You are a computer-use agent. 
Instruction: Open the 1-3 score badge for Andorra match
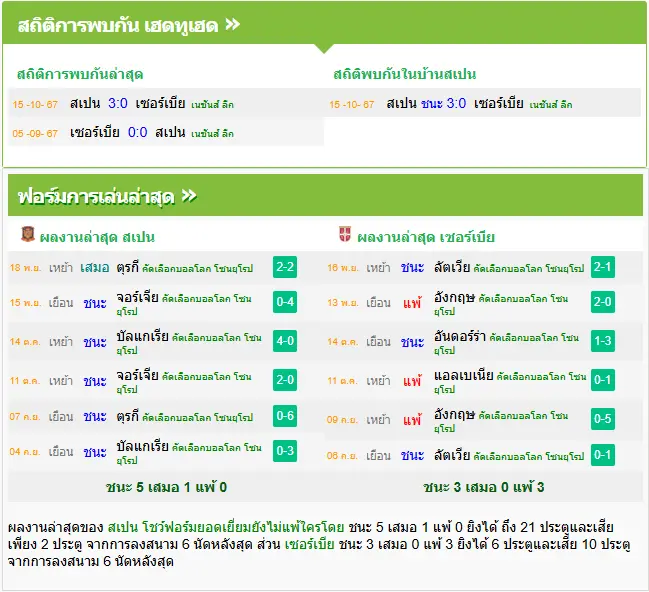603,341
